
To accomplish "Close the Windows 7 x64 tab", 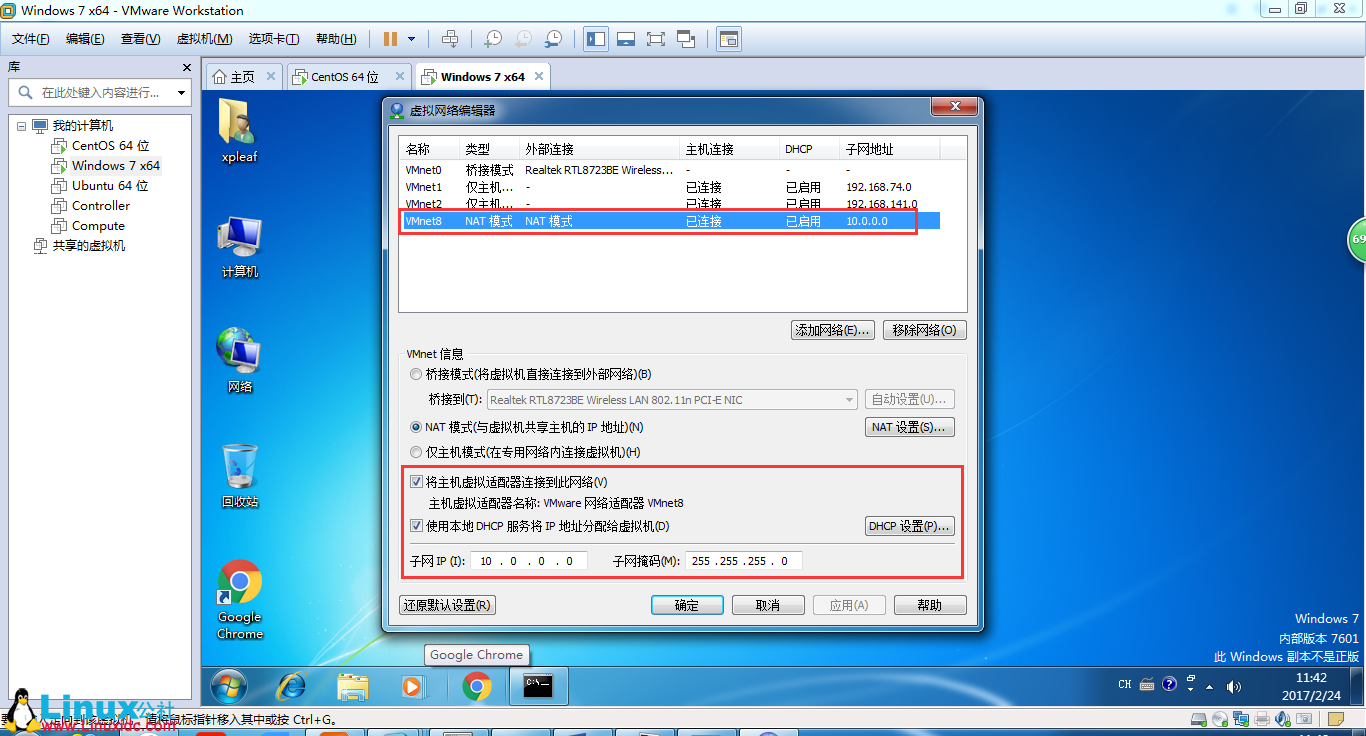I will [539, 76].
